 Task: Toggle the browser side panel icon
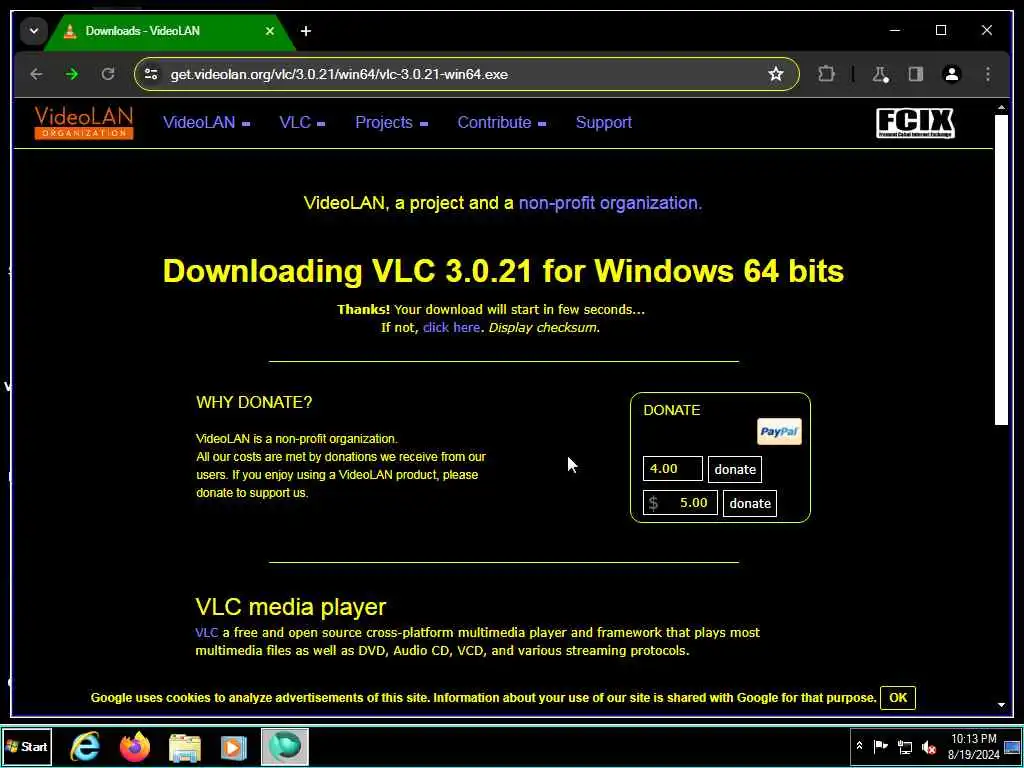coord(916,74)
